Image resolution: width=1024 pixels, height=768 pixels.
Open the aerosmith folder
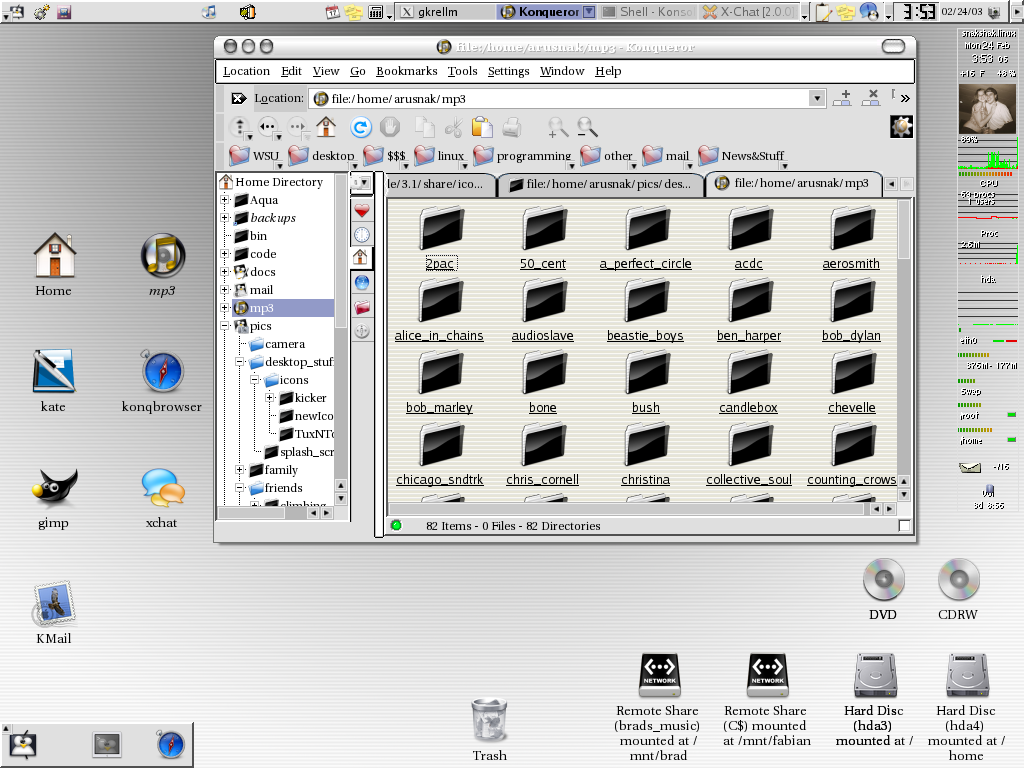[x=851, y=229]
